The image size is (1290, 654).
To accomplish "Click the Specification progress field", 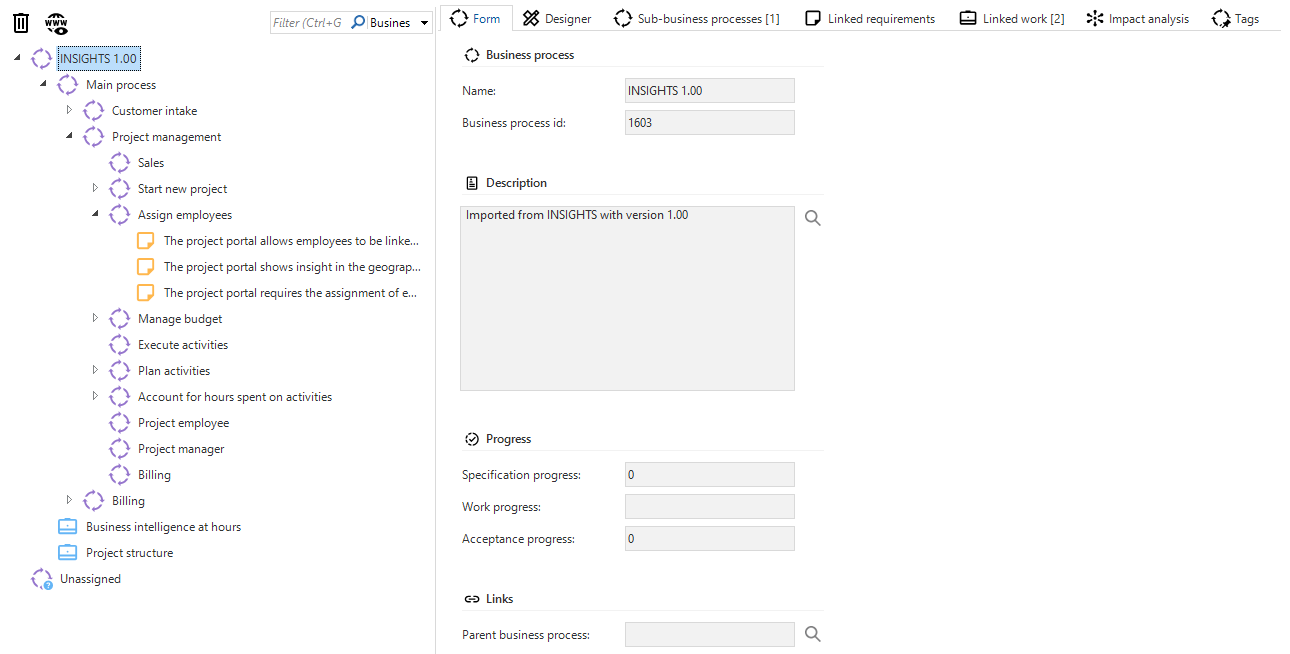I will [709, 475].
